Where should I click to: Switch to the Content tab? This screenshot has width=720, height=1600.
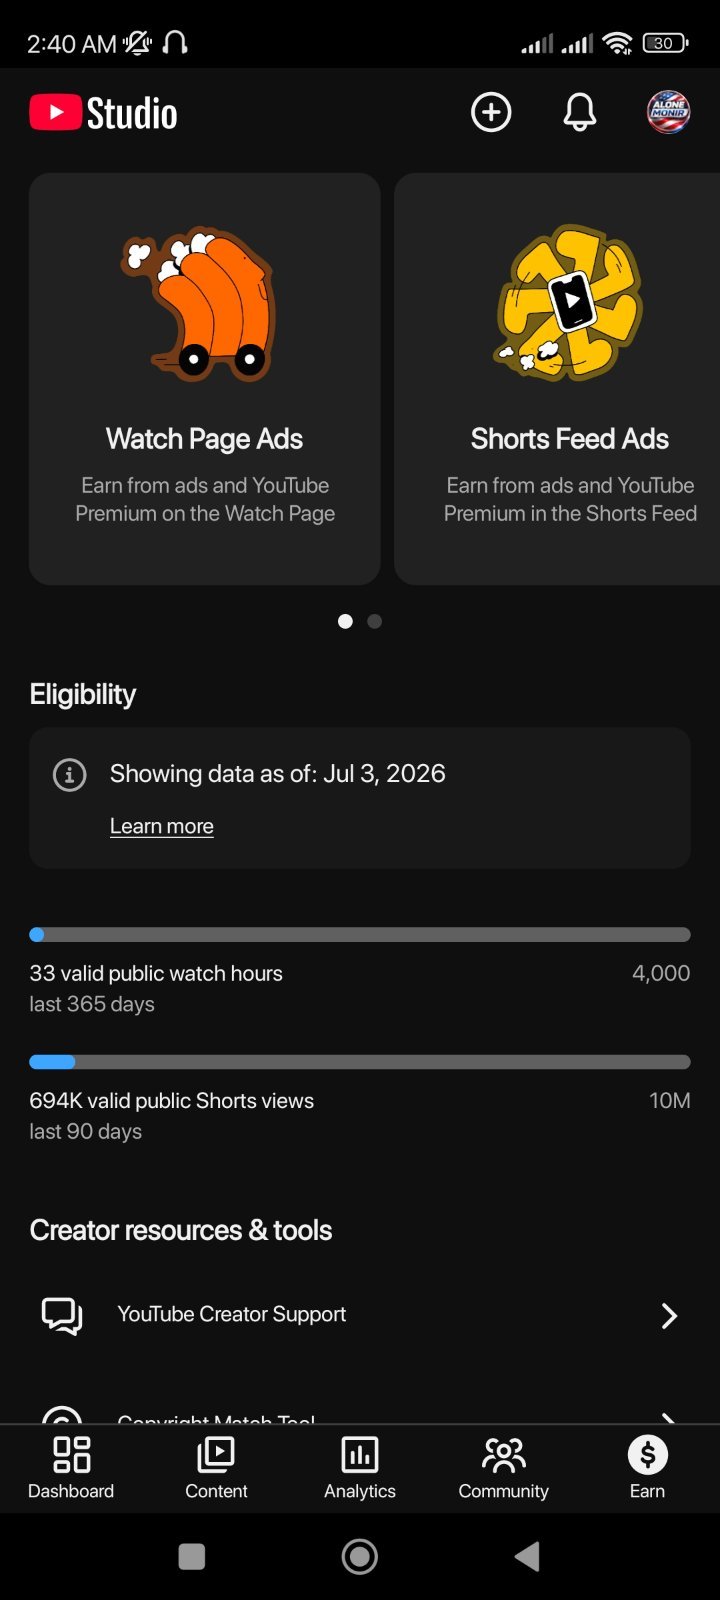pos(216,1467)
